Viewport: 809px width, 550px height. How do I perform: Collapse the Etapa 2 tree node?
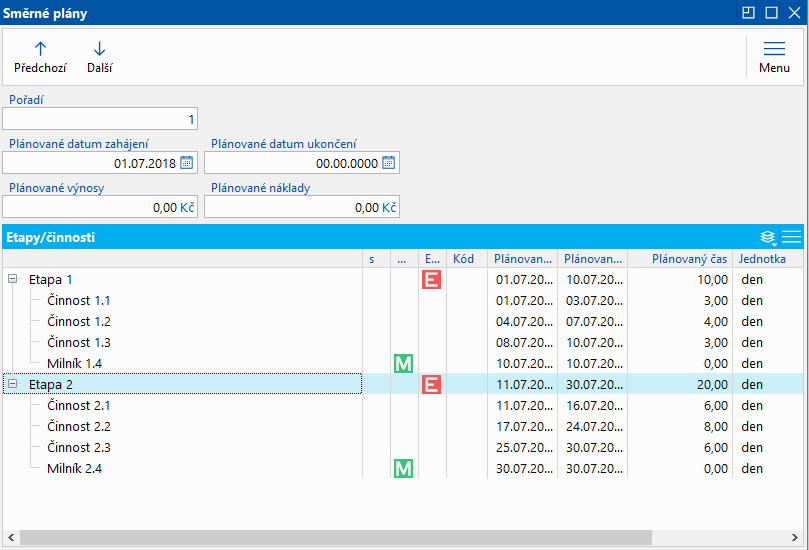click(x=13, y=384)
